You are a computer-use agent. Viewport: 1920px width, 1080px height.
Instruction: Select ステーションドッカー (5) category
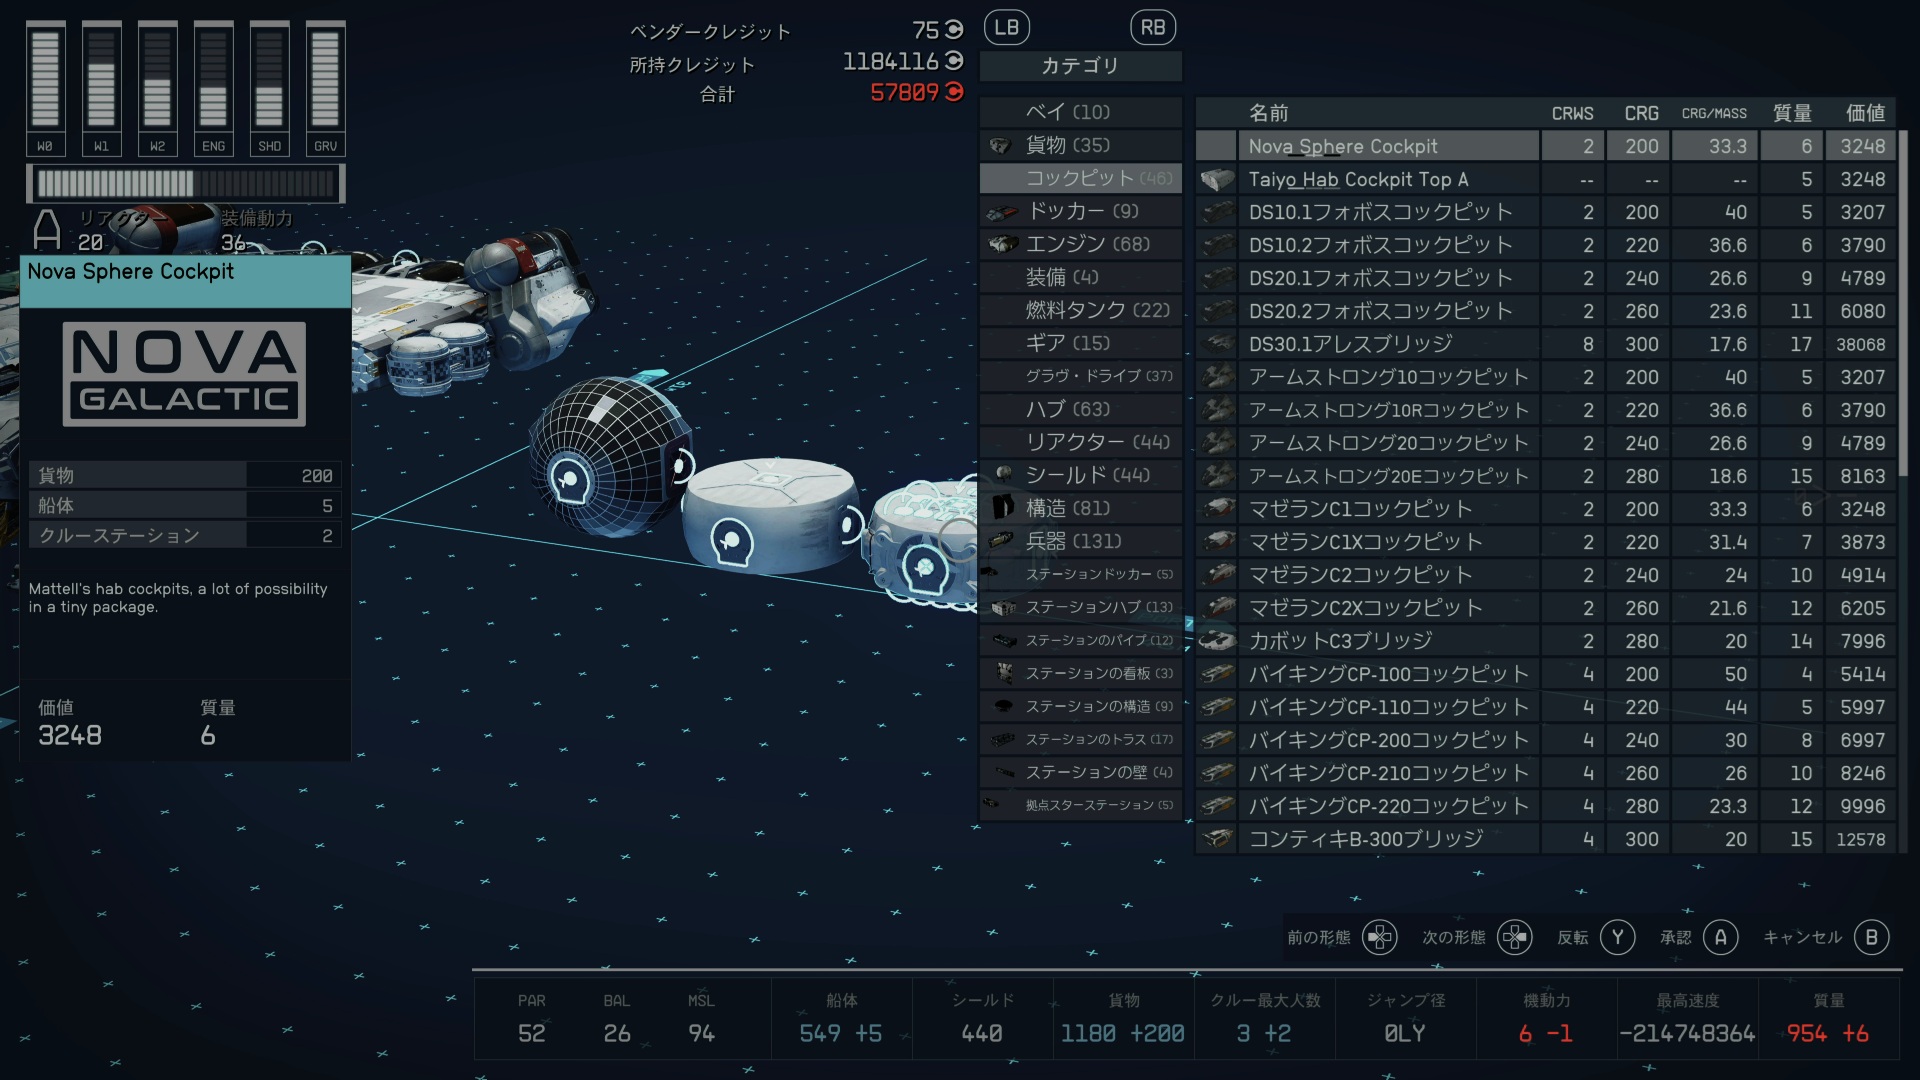pos(1081,574)
